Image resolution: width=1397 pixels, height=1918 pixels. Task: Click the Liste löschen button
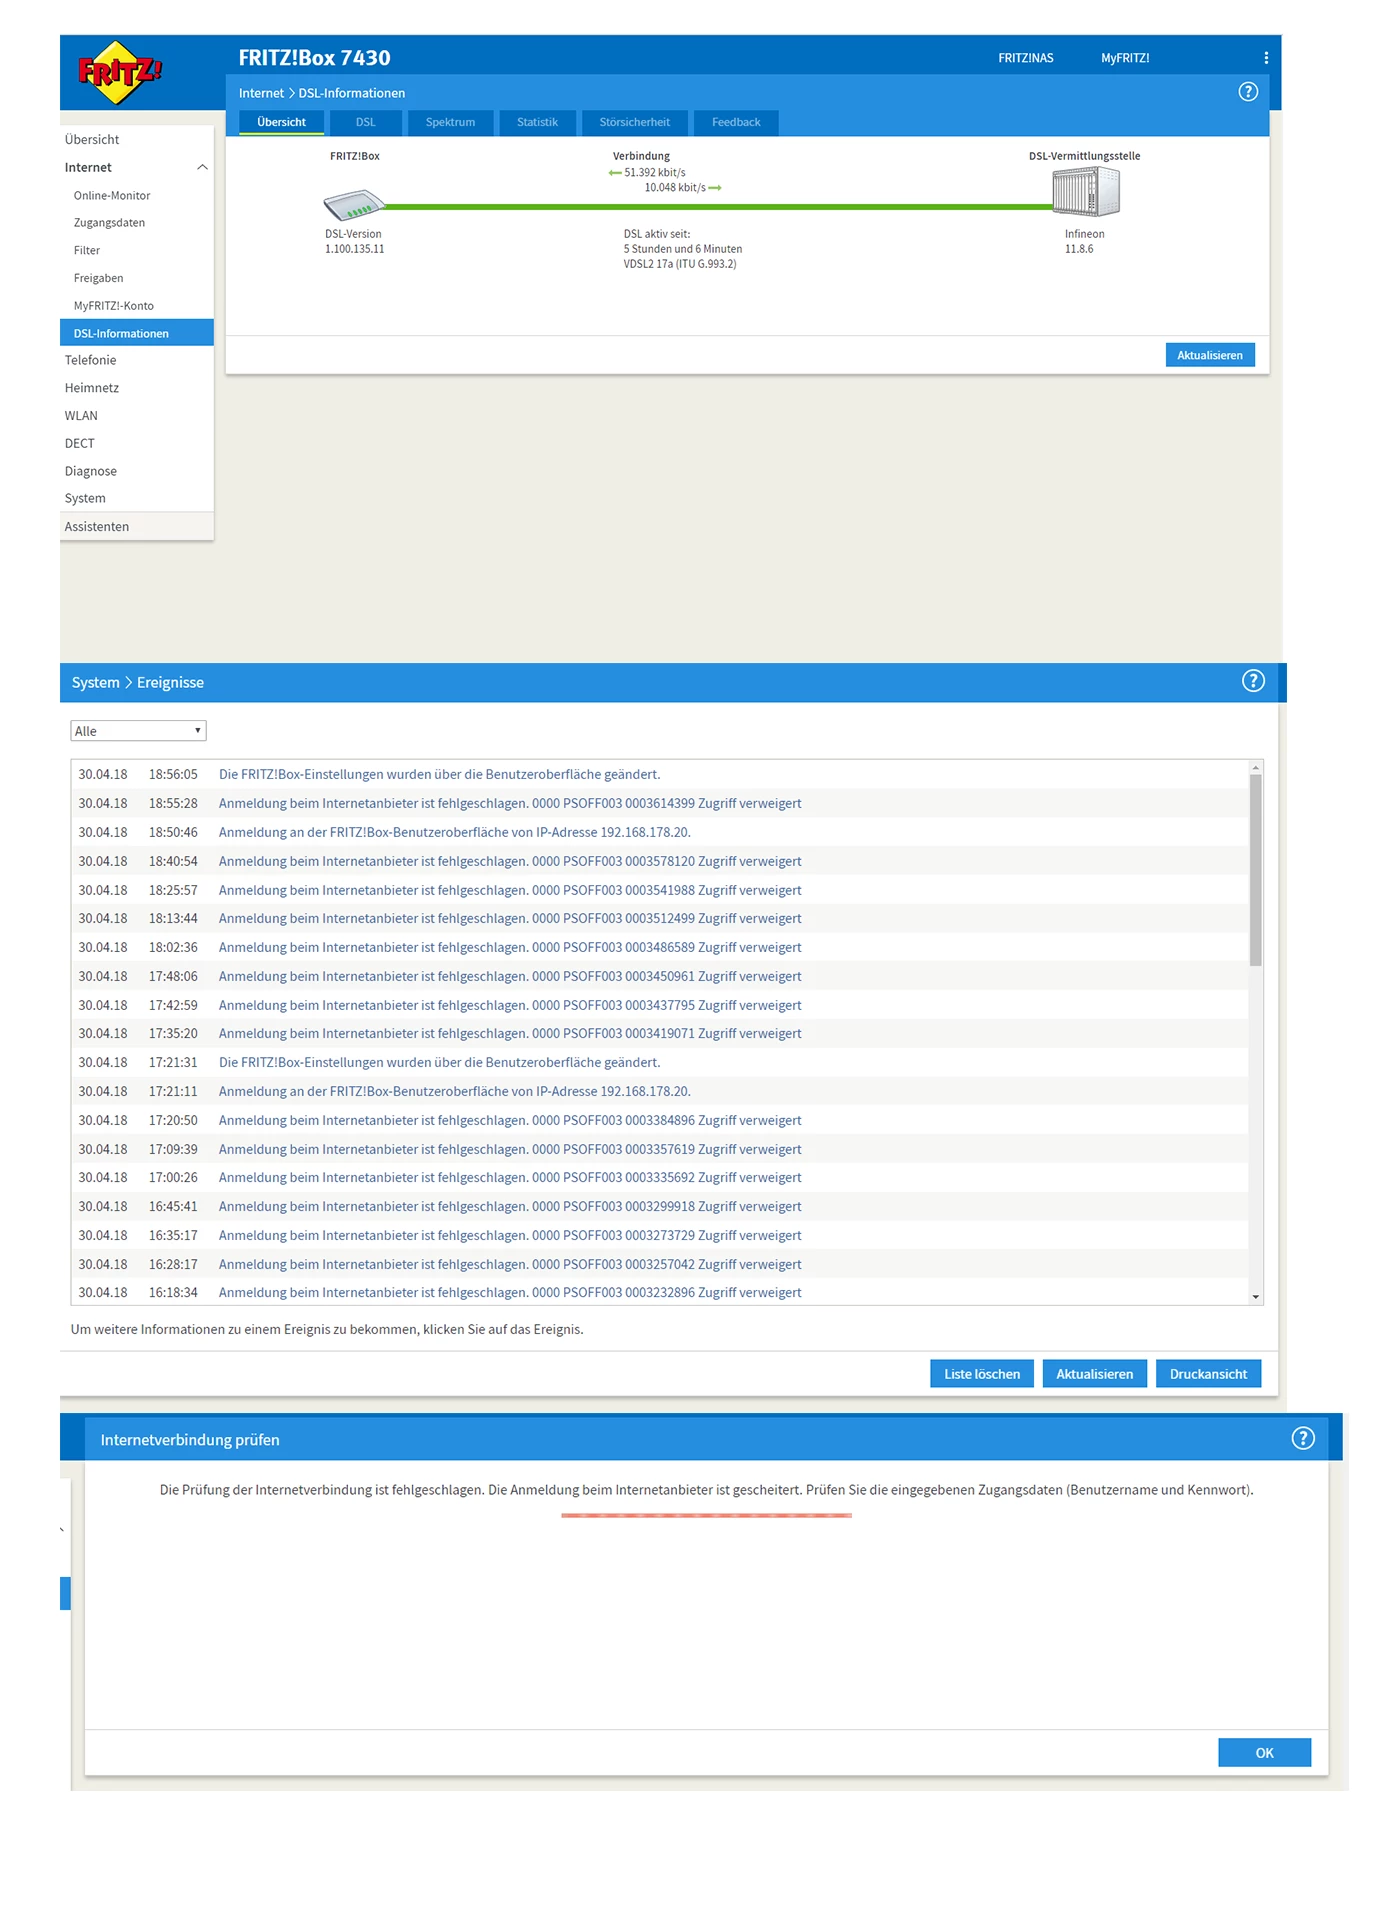coord(982,1374)
